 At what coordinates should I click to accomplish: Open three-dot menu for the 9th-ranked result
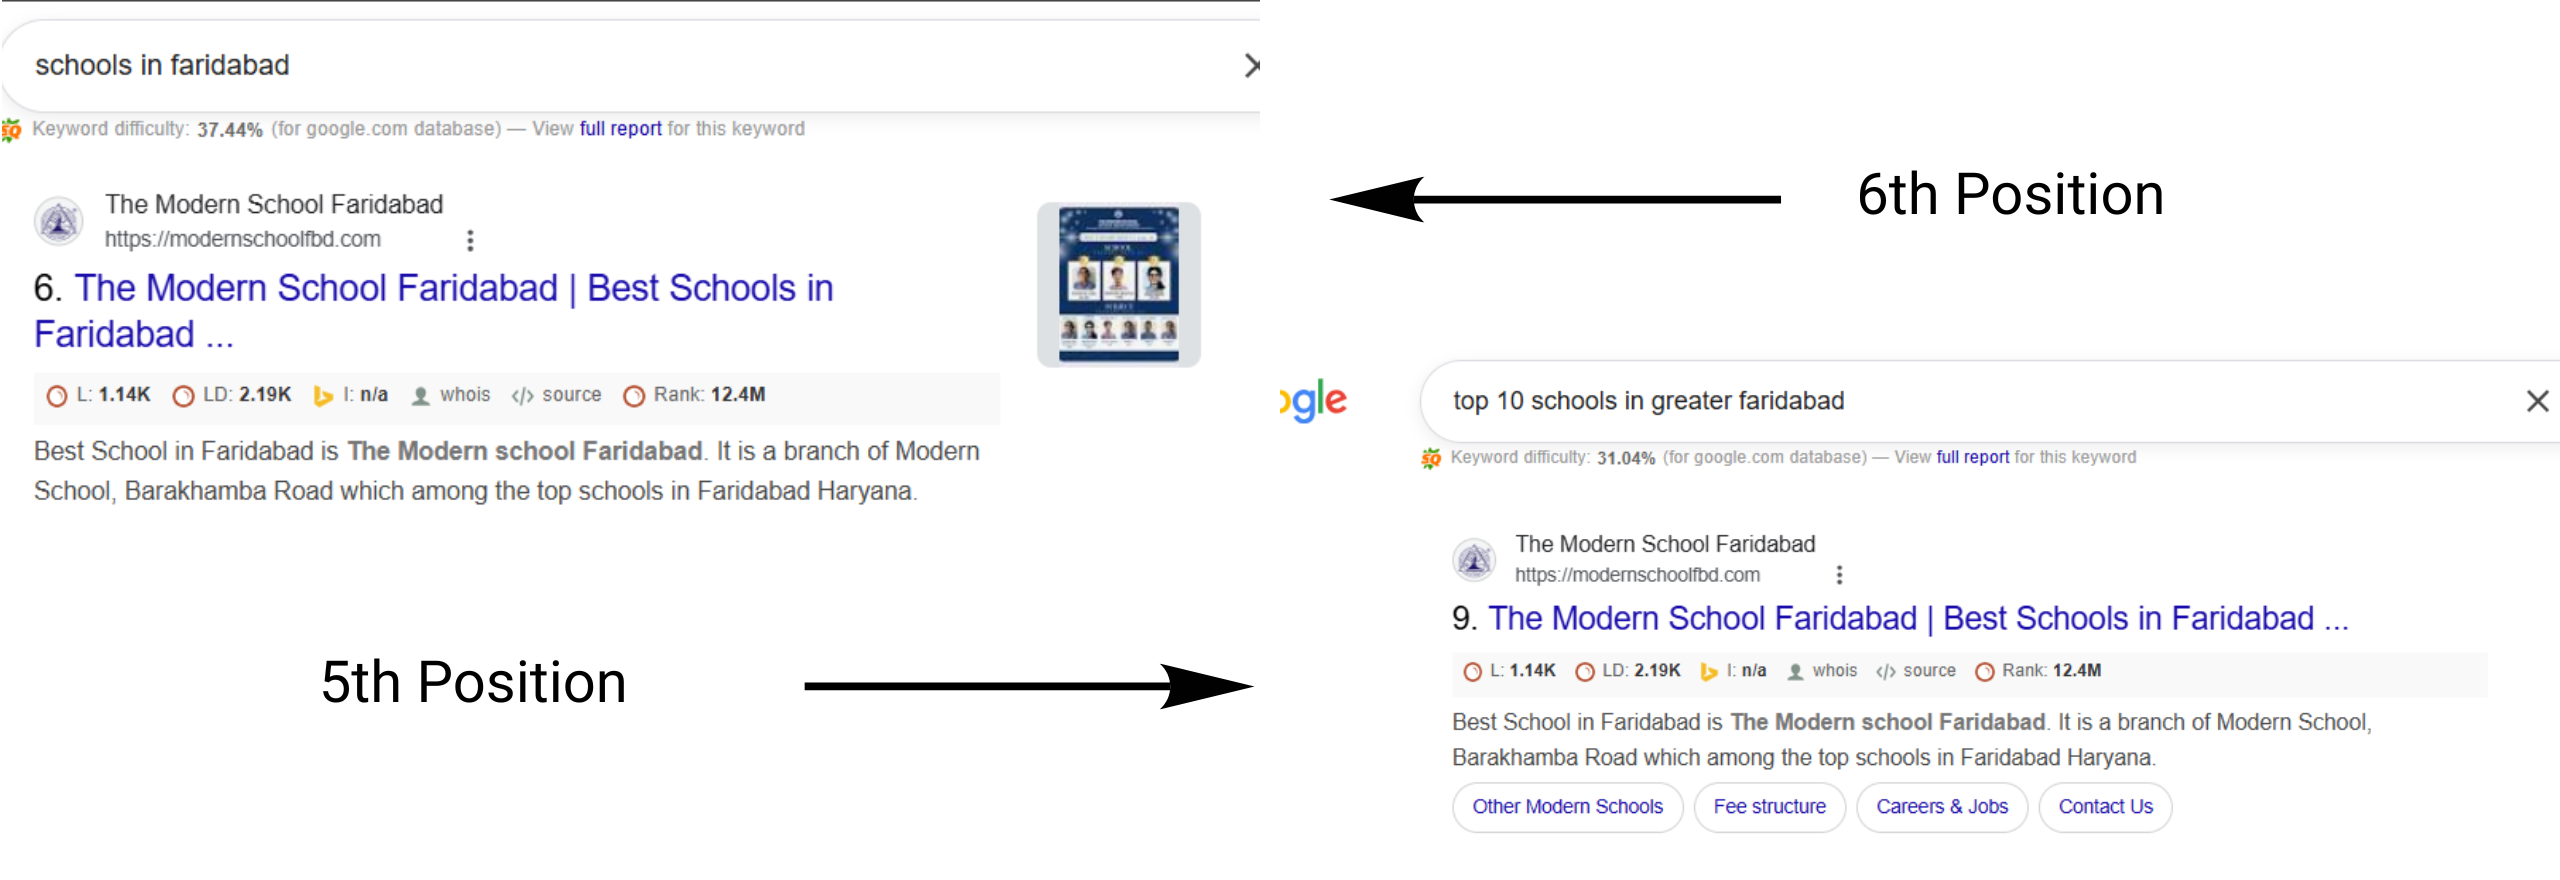pos(1839,575)
